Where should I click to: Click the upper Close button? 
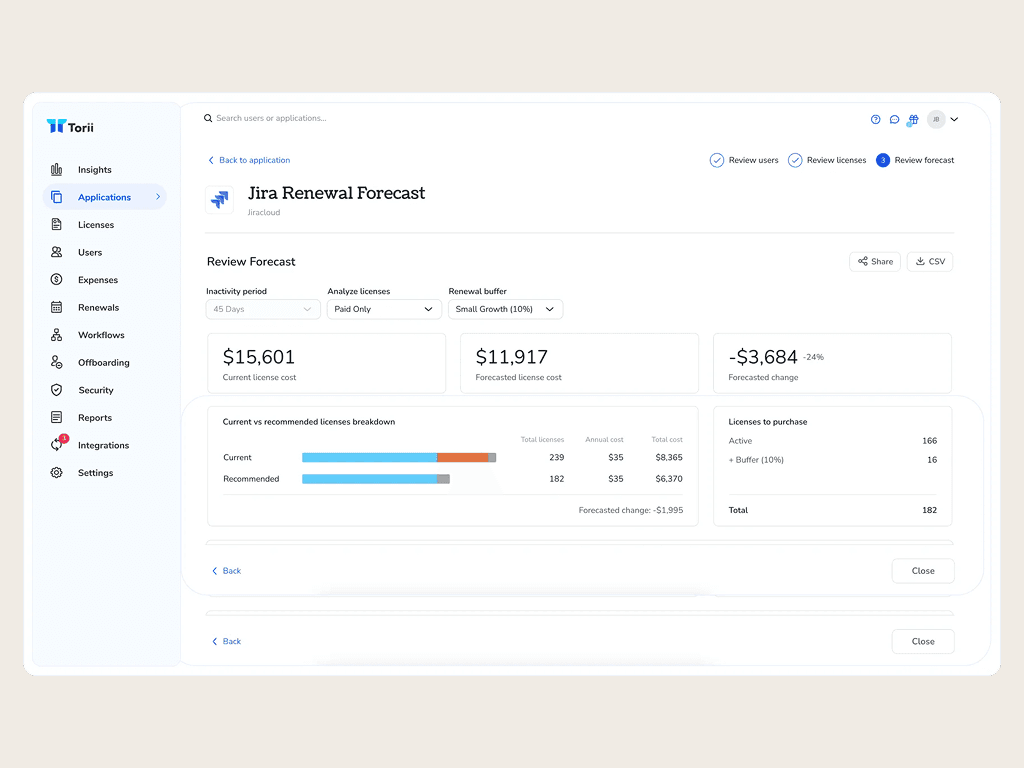click(x=923, y=571)
